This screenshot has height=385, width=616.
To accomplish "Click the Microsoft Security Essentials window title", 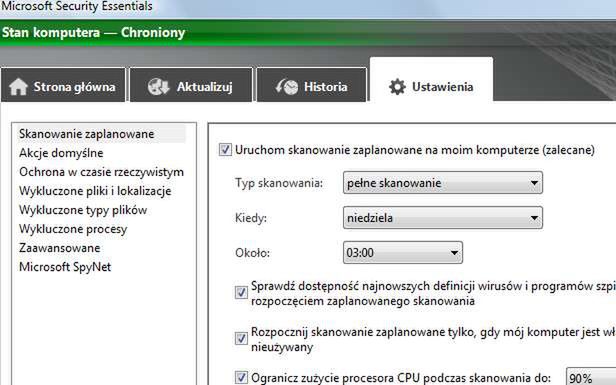I will pyautogui.click(x=76, y=6).
